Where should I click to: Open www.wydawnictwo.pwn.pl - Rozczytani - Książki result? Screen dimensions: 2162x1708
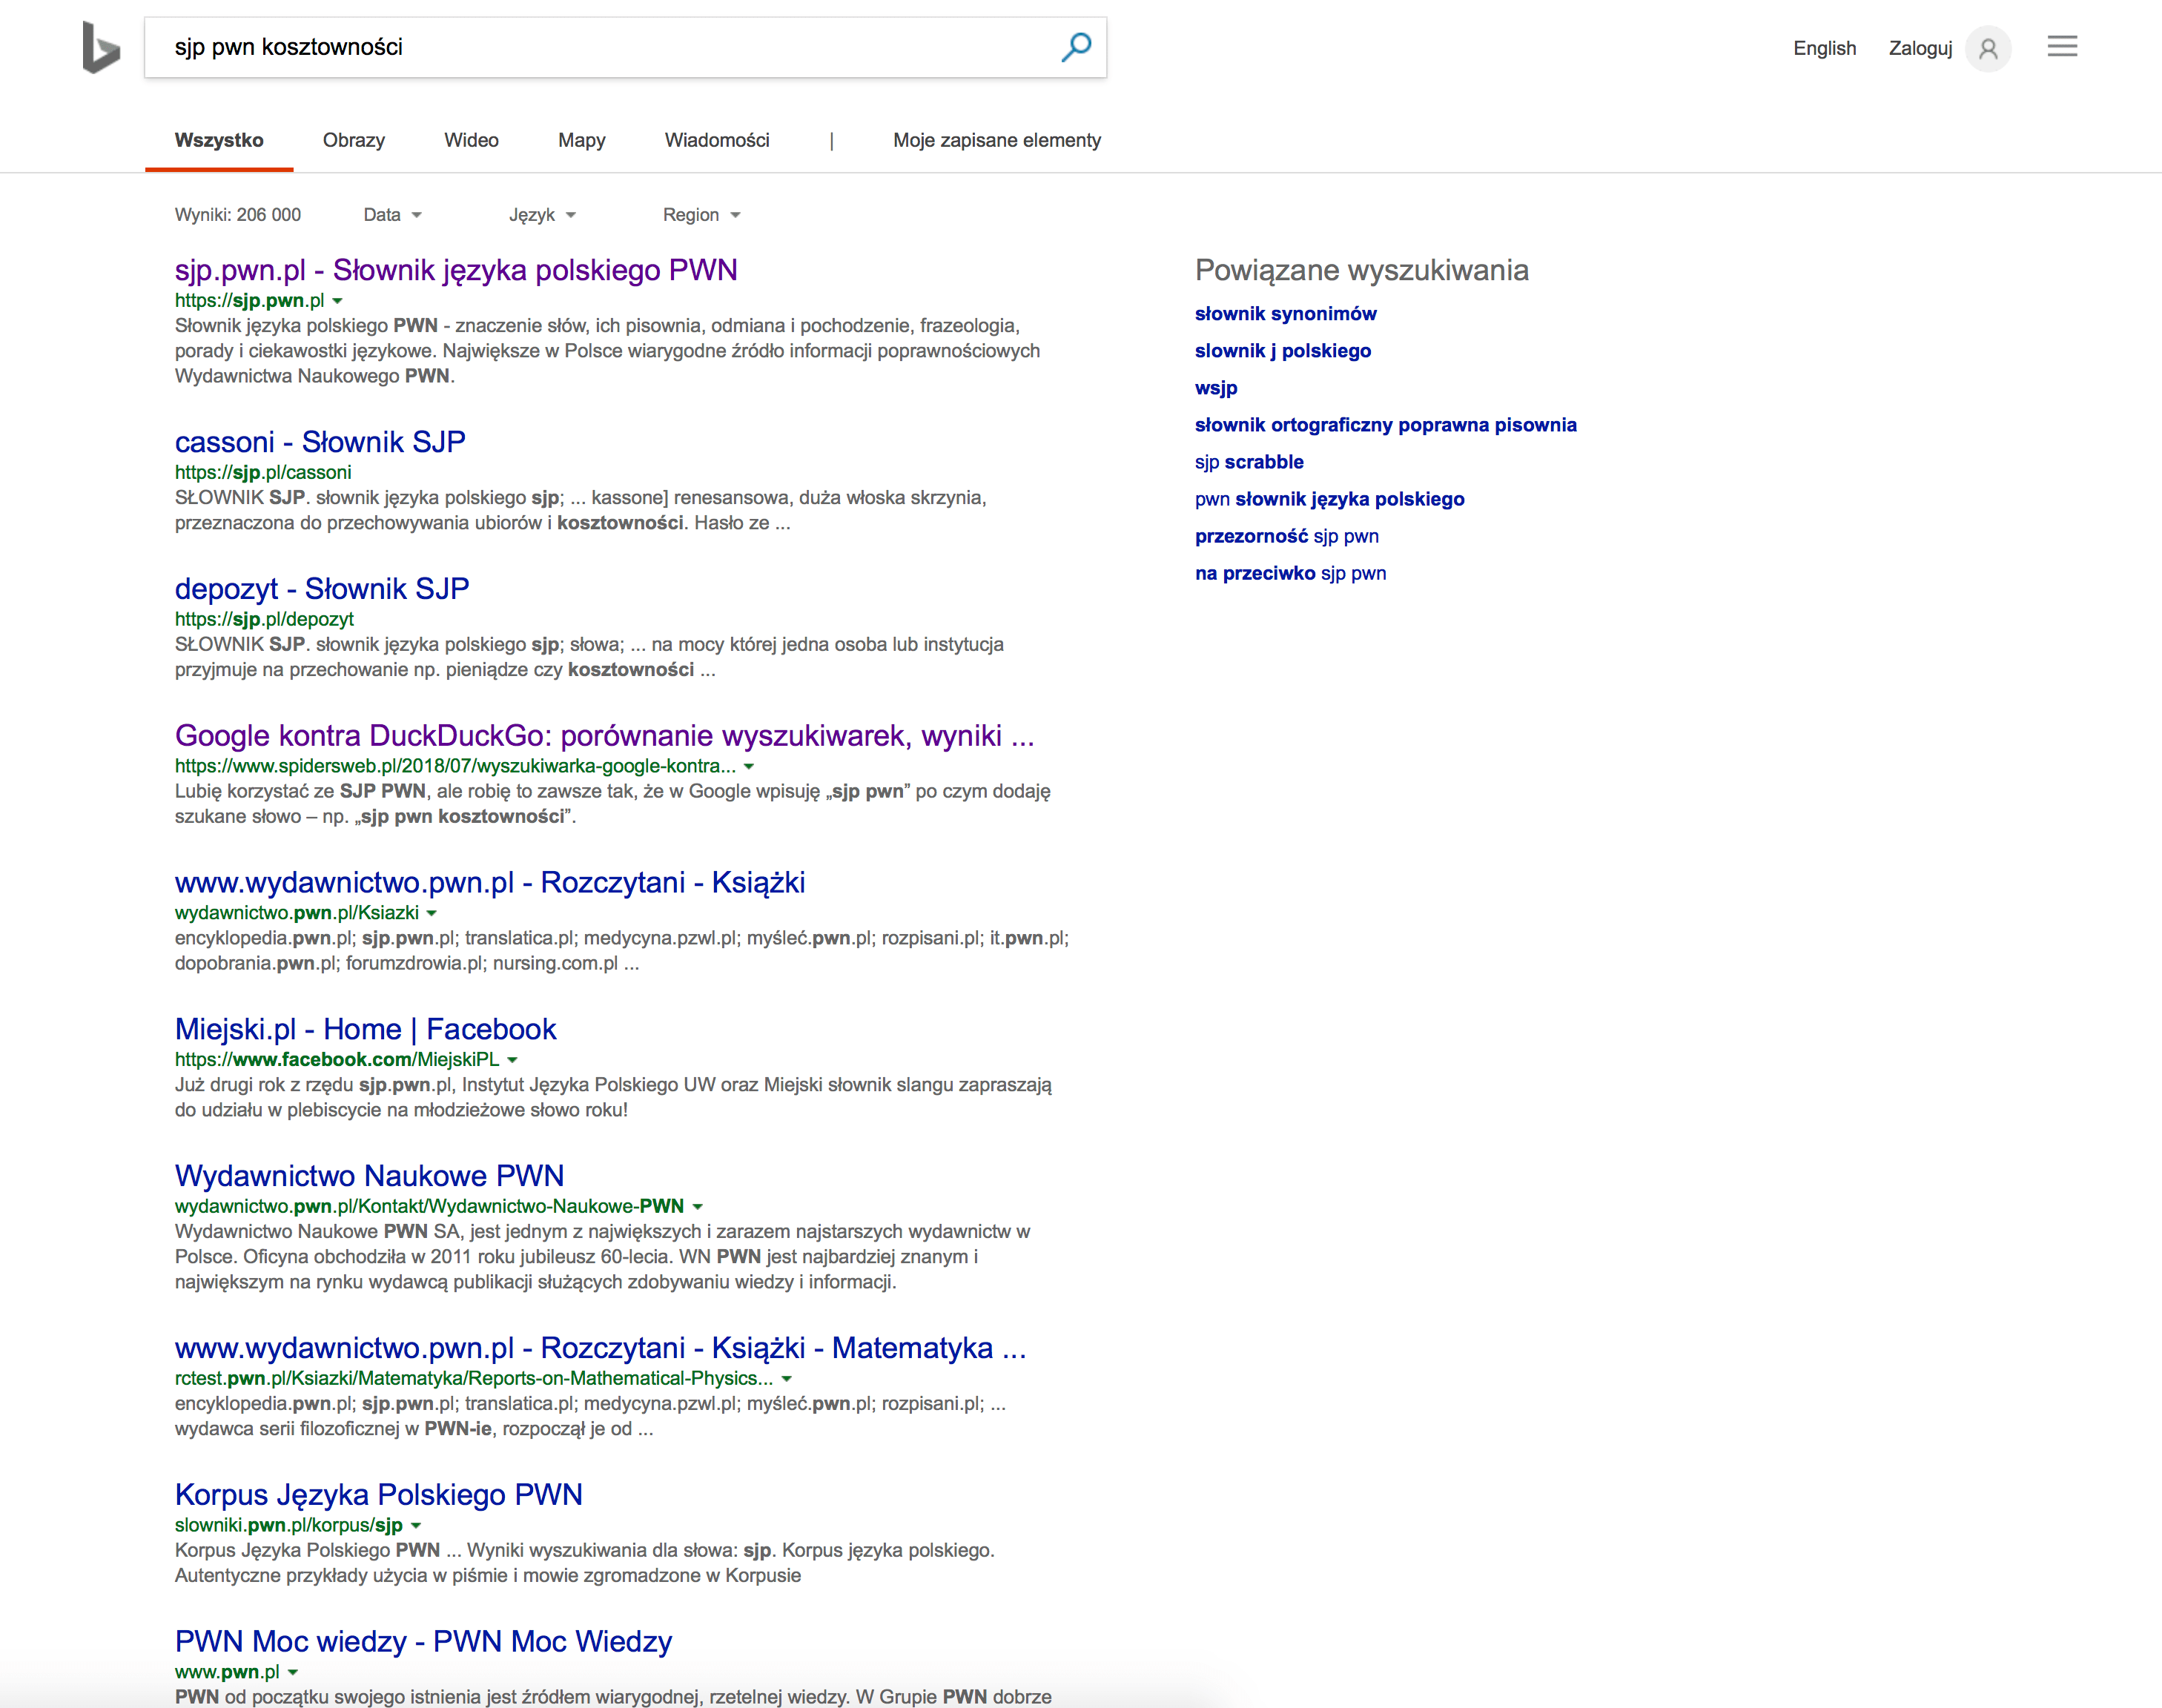pos(490,883)
